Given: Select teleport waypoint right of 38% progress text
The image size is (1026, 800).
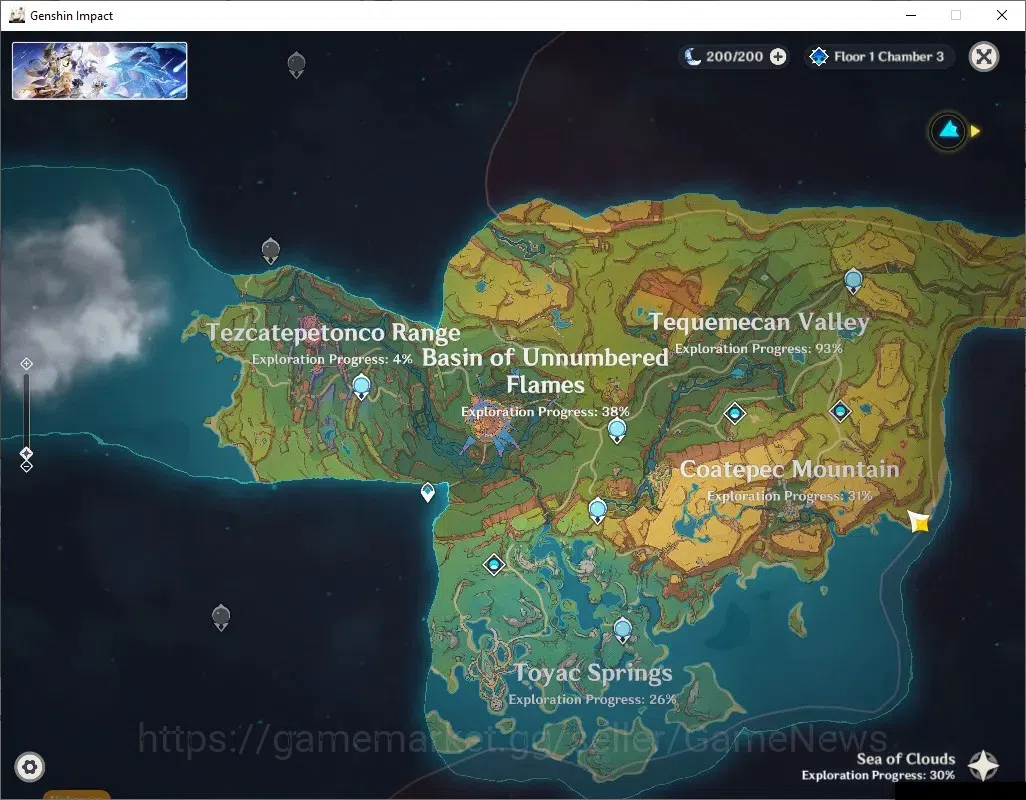Looking at the screenshot, I should [x=617, y=430].
